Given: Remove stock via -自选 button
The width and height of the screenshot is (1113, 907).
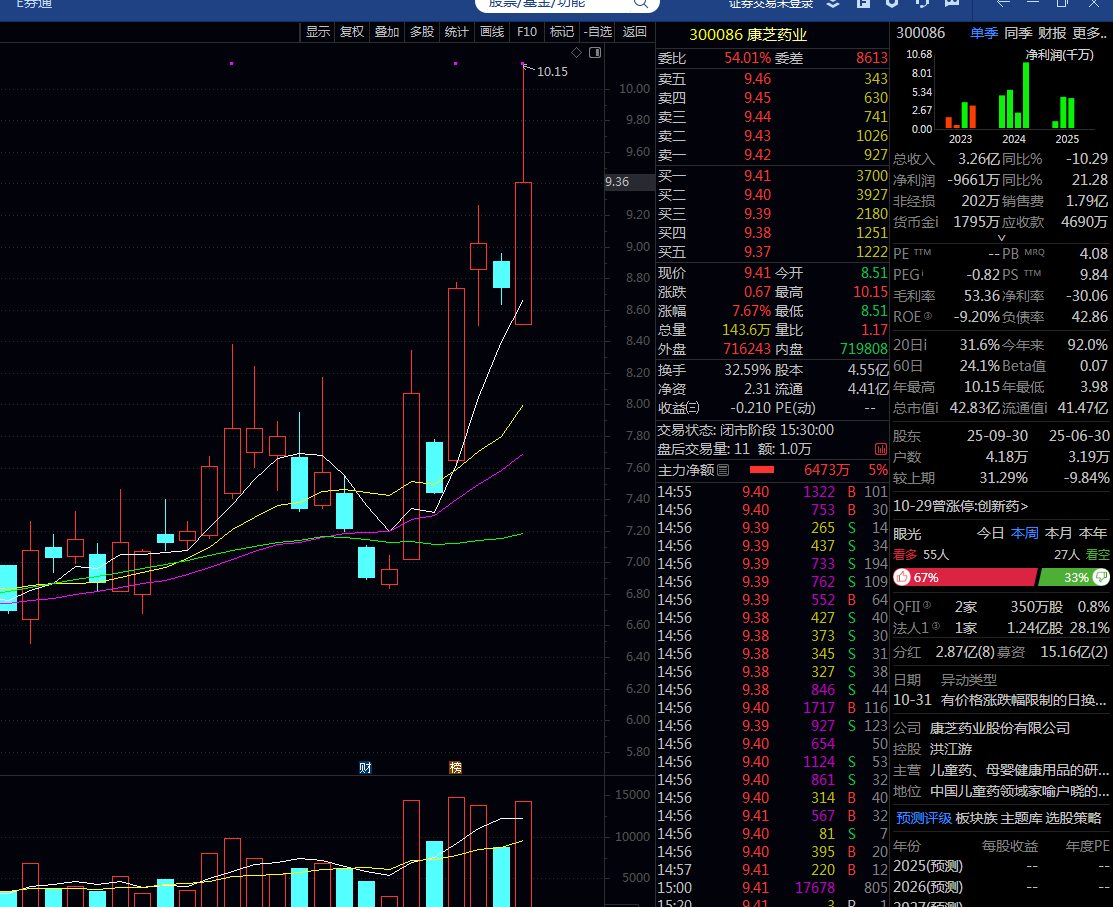Looking at the screenshot, I should coord(598,32).
